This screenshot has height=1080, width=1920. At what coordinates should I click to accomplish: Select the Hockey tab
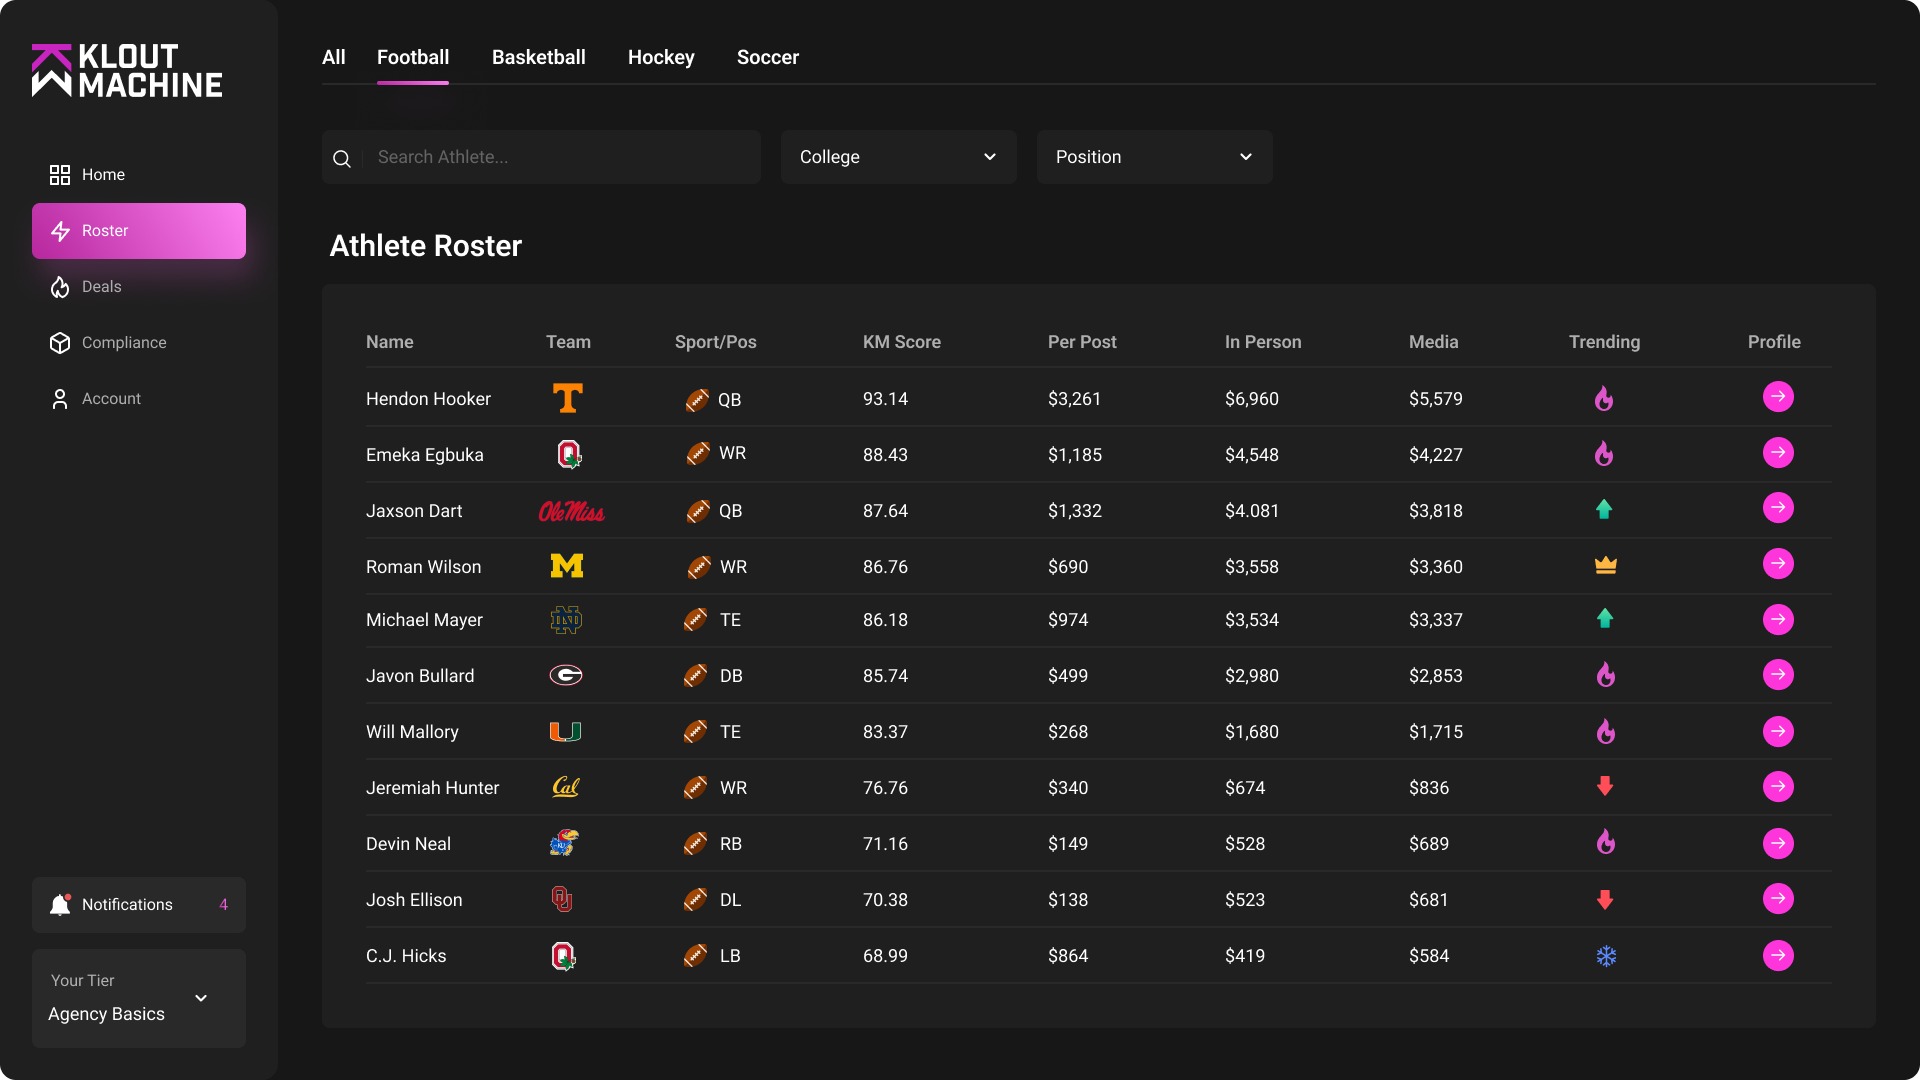(x=660, y=57)
